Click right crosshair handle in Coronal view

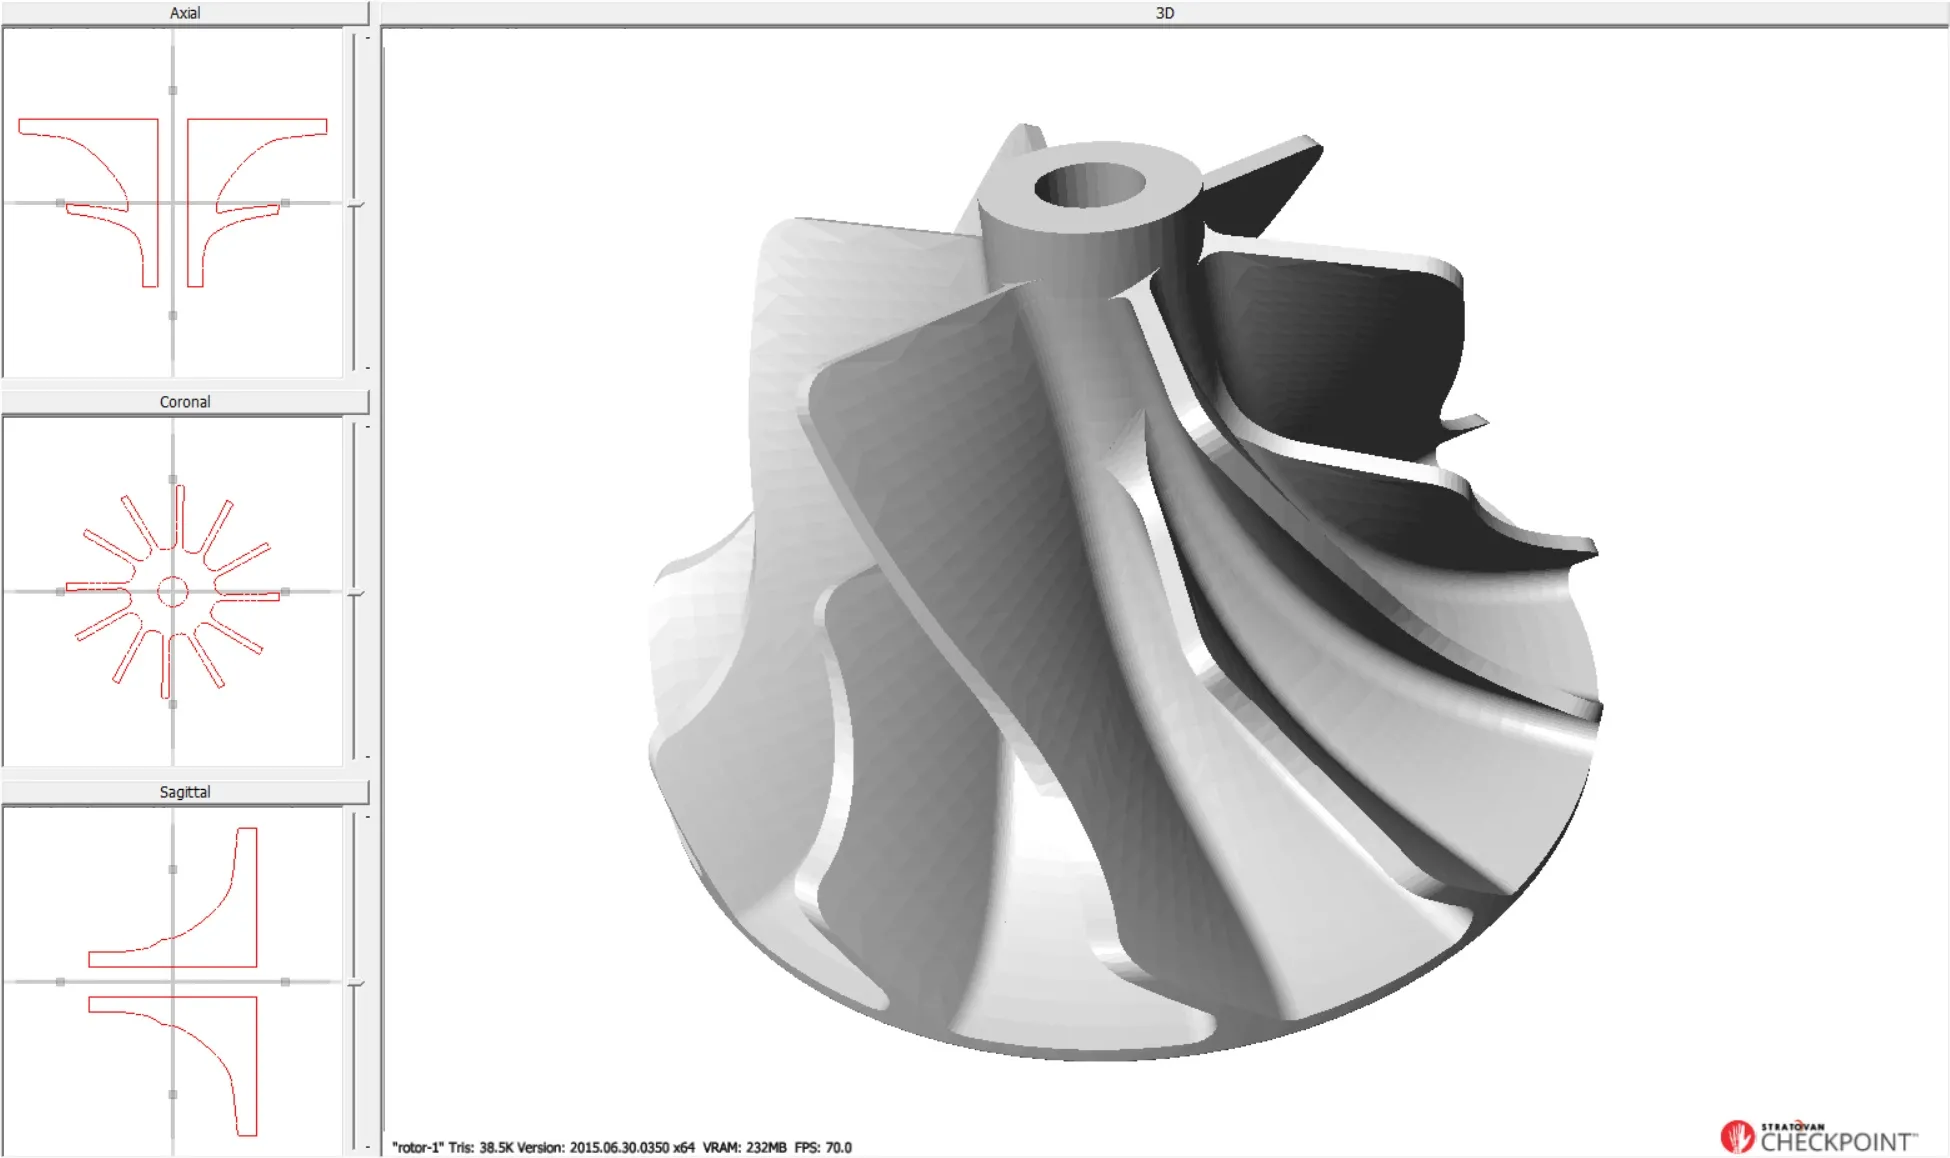coord(286,592)
